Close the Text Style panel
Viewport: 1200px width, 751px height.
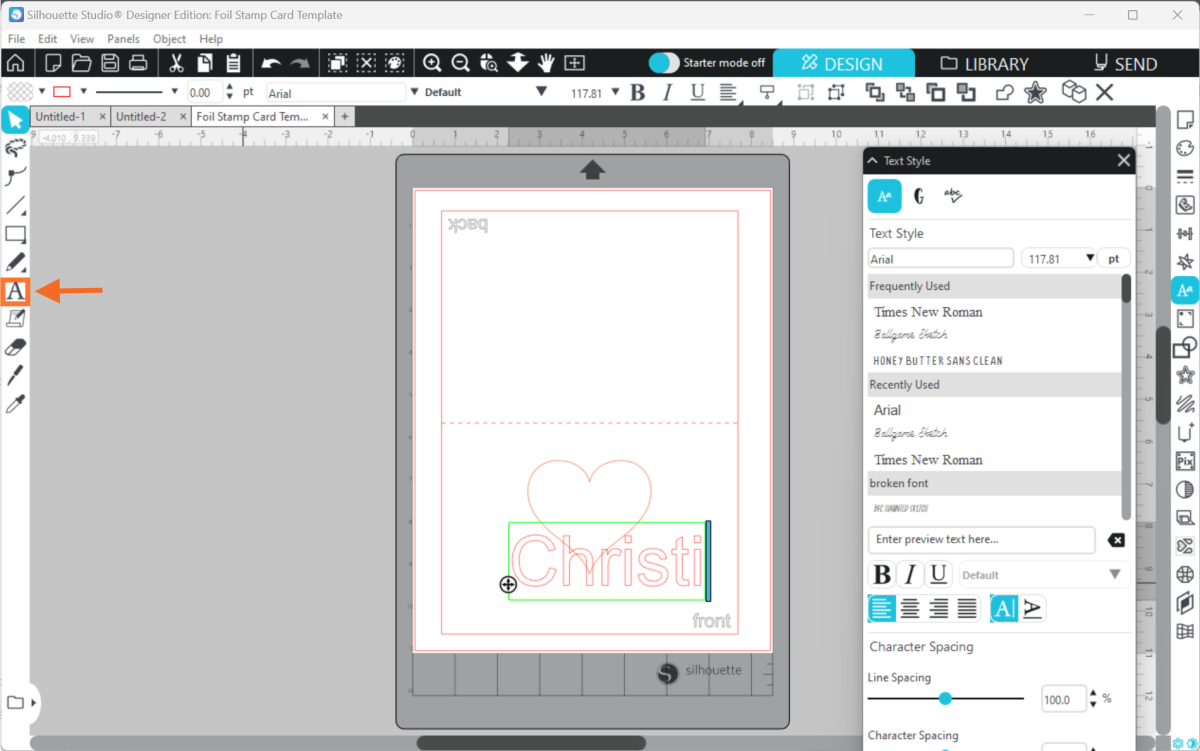(x=1124, y=160)
